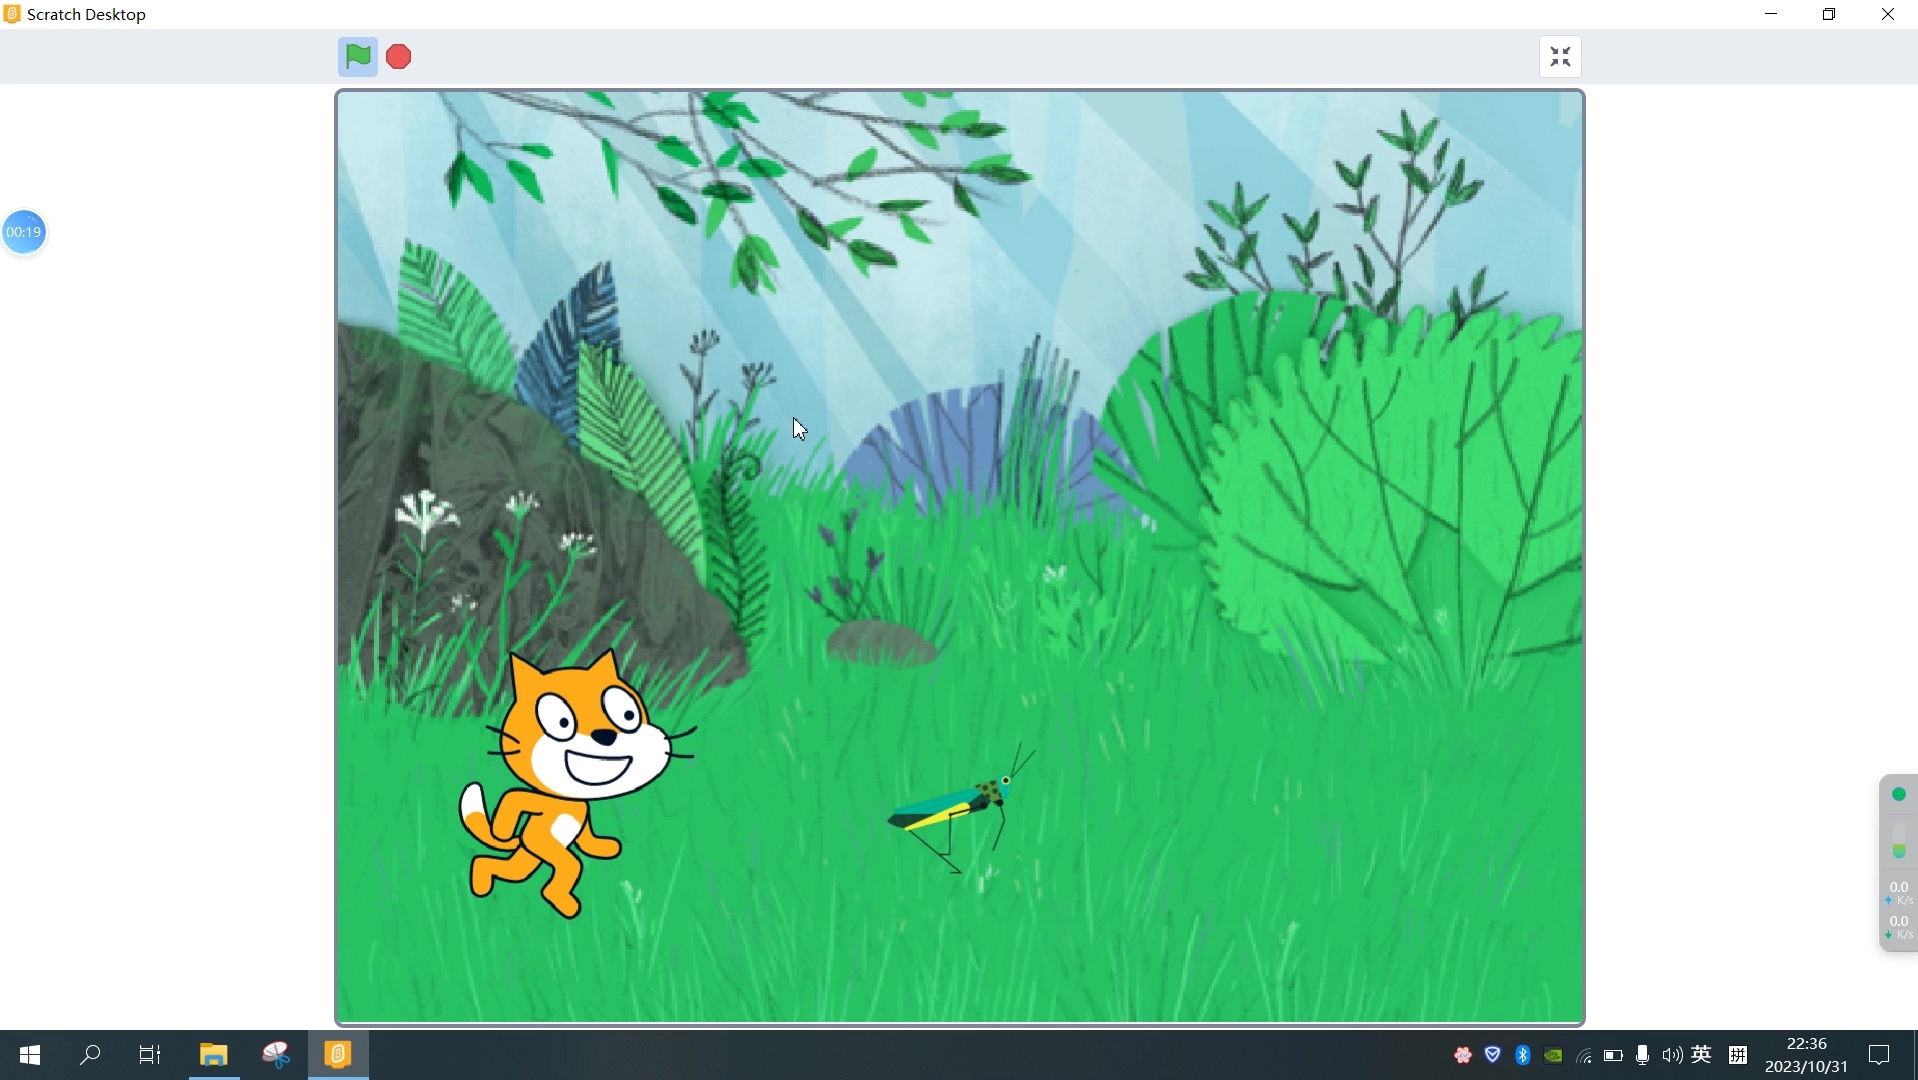Viewport: 1918px width, 1080px height.
Task: Mute the speaker via volume tray icon
Action: pos(1673,1055)
